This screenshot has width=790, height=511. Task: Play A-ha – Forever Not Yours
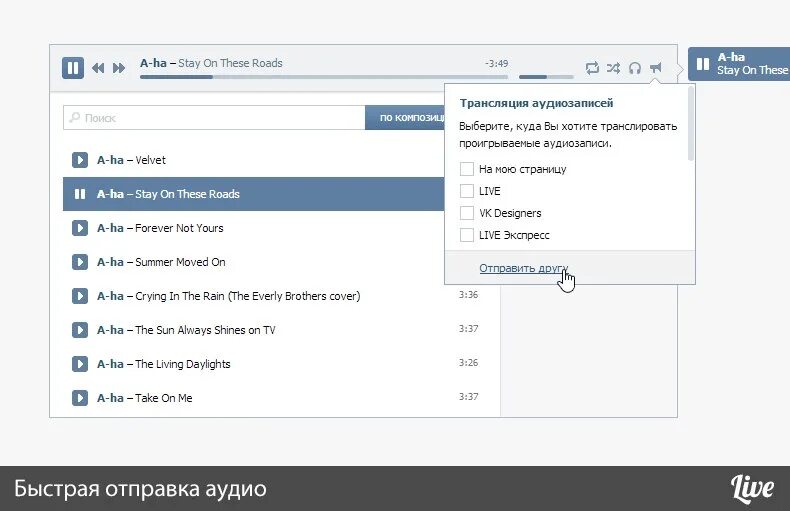click(80, 228)
